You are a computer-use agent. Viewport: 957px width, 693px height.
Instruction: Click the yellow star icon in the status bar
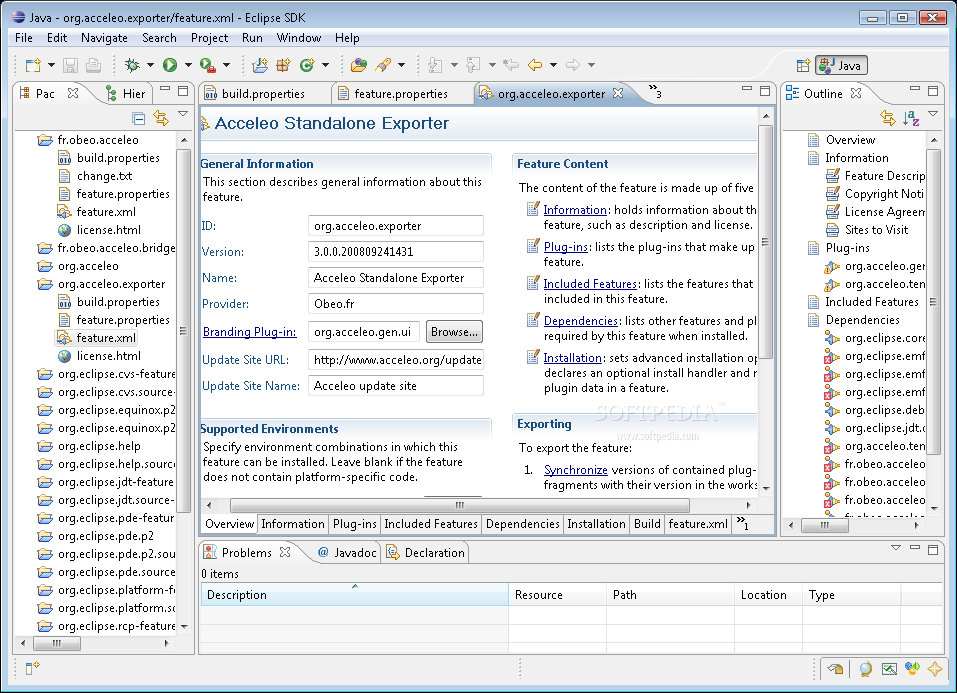(934, 669)
